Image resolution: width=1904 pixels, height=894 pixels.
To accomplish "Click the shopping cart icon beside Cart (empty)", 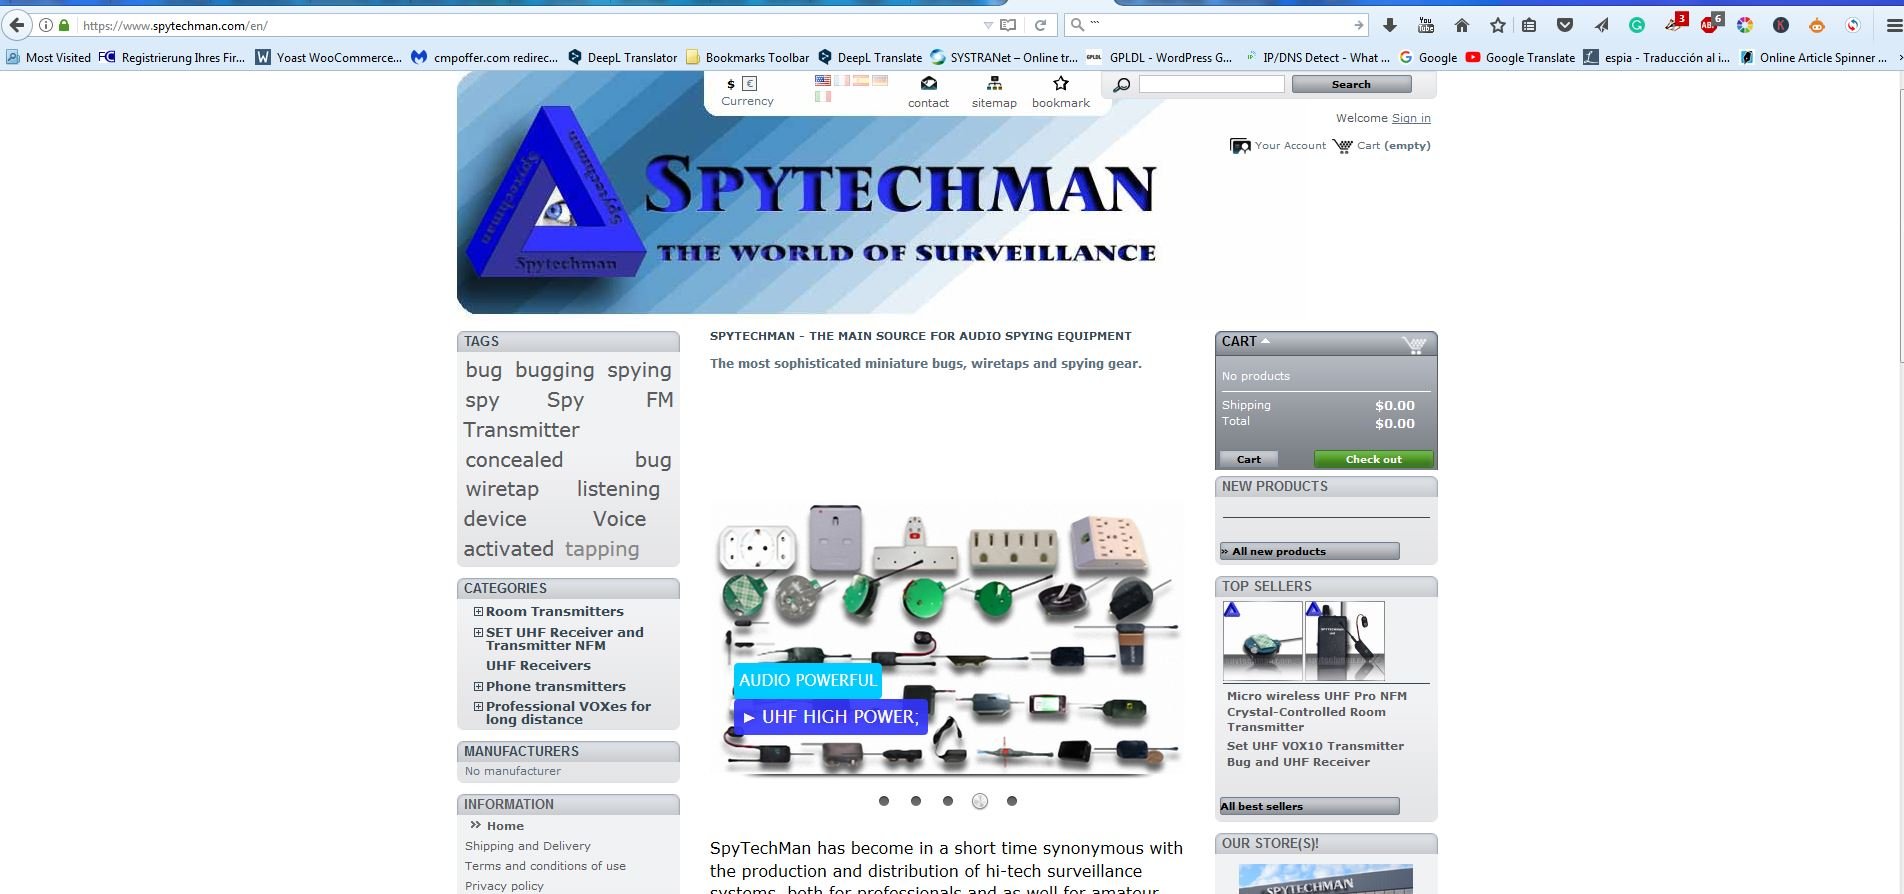I will tap(1343, 146).
